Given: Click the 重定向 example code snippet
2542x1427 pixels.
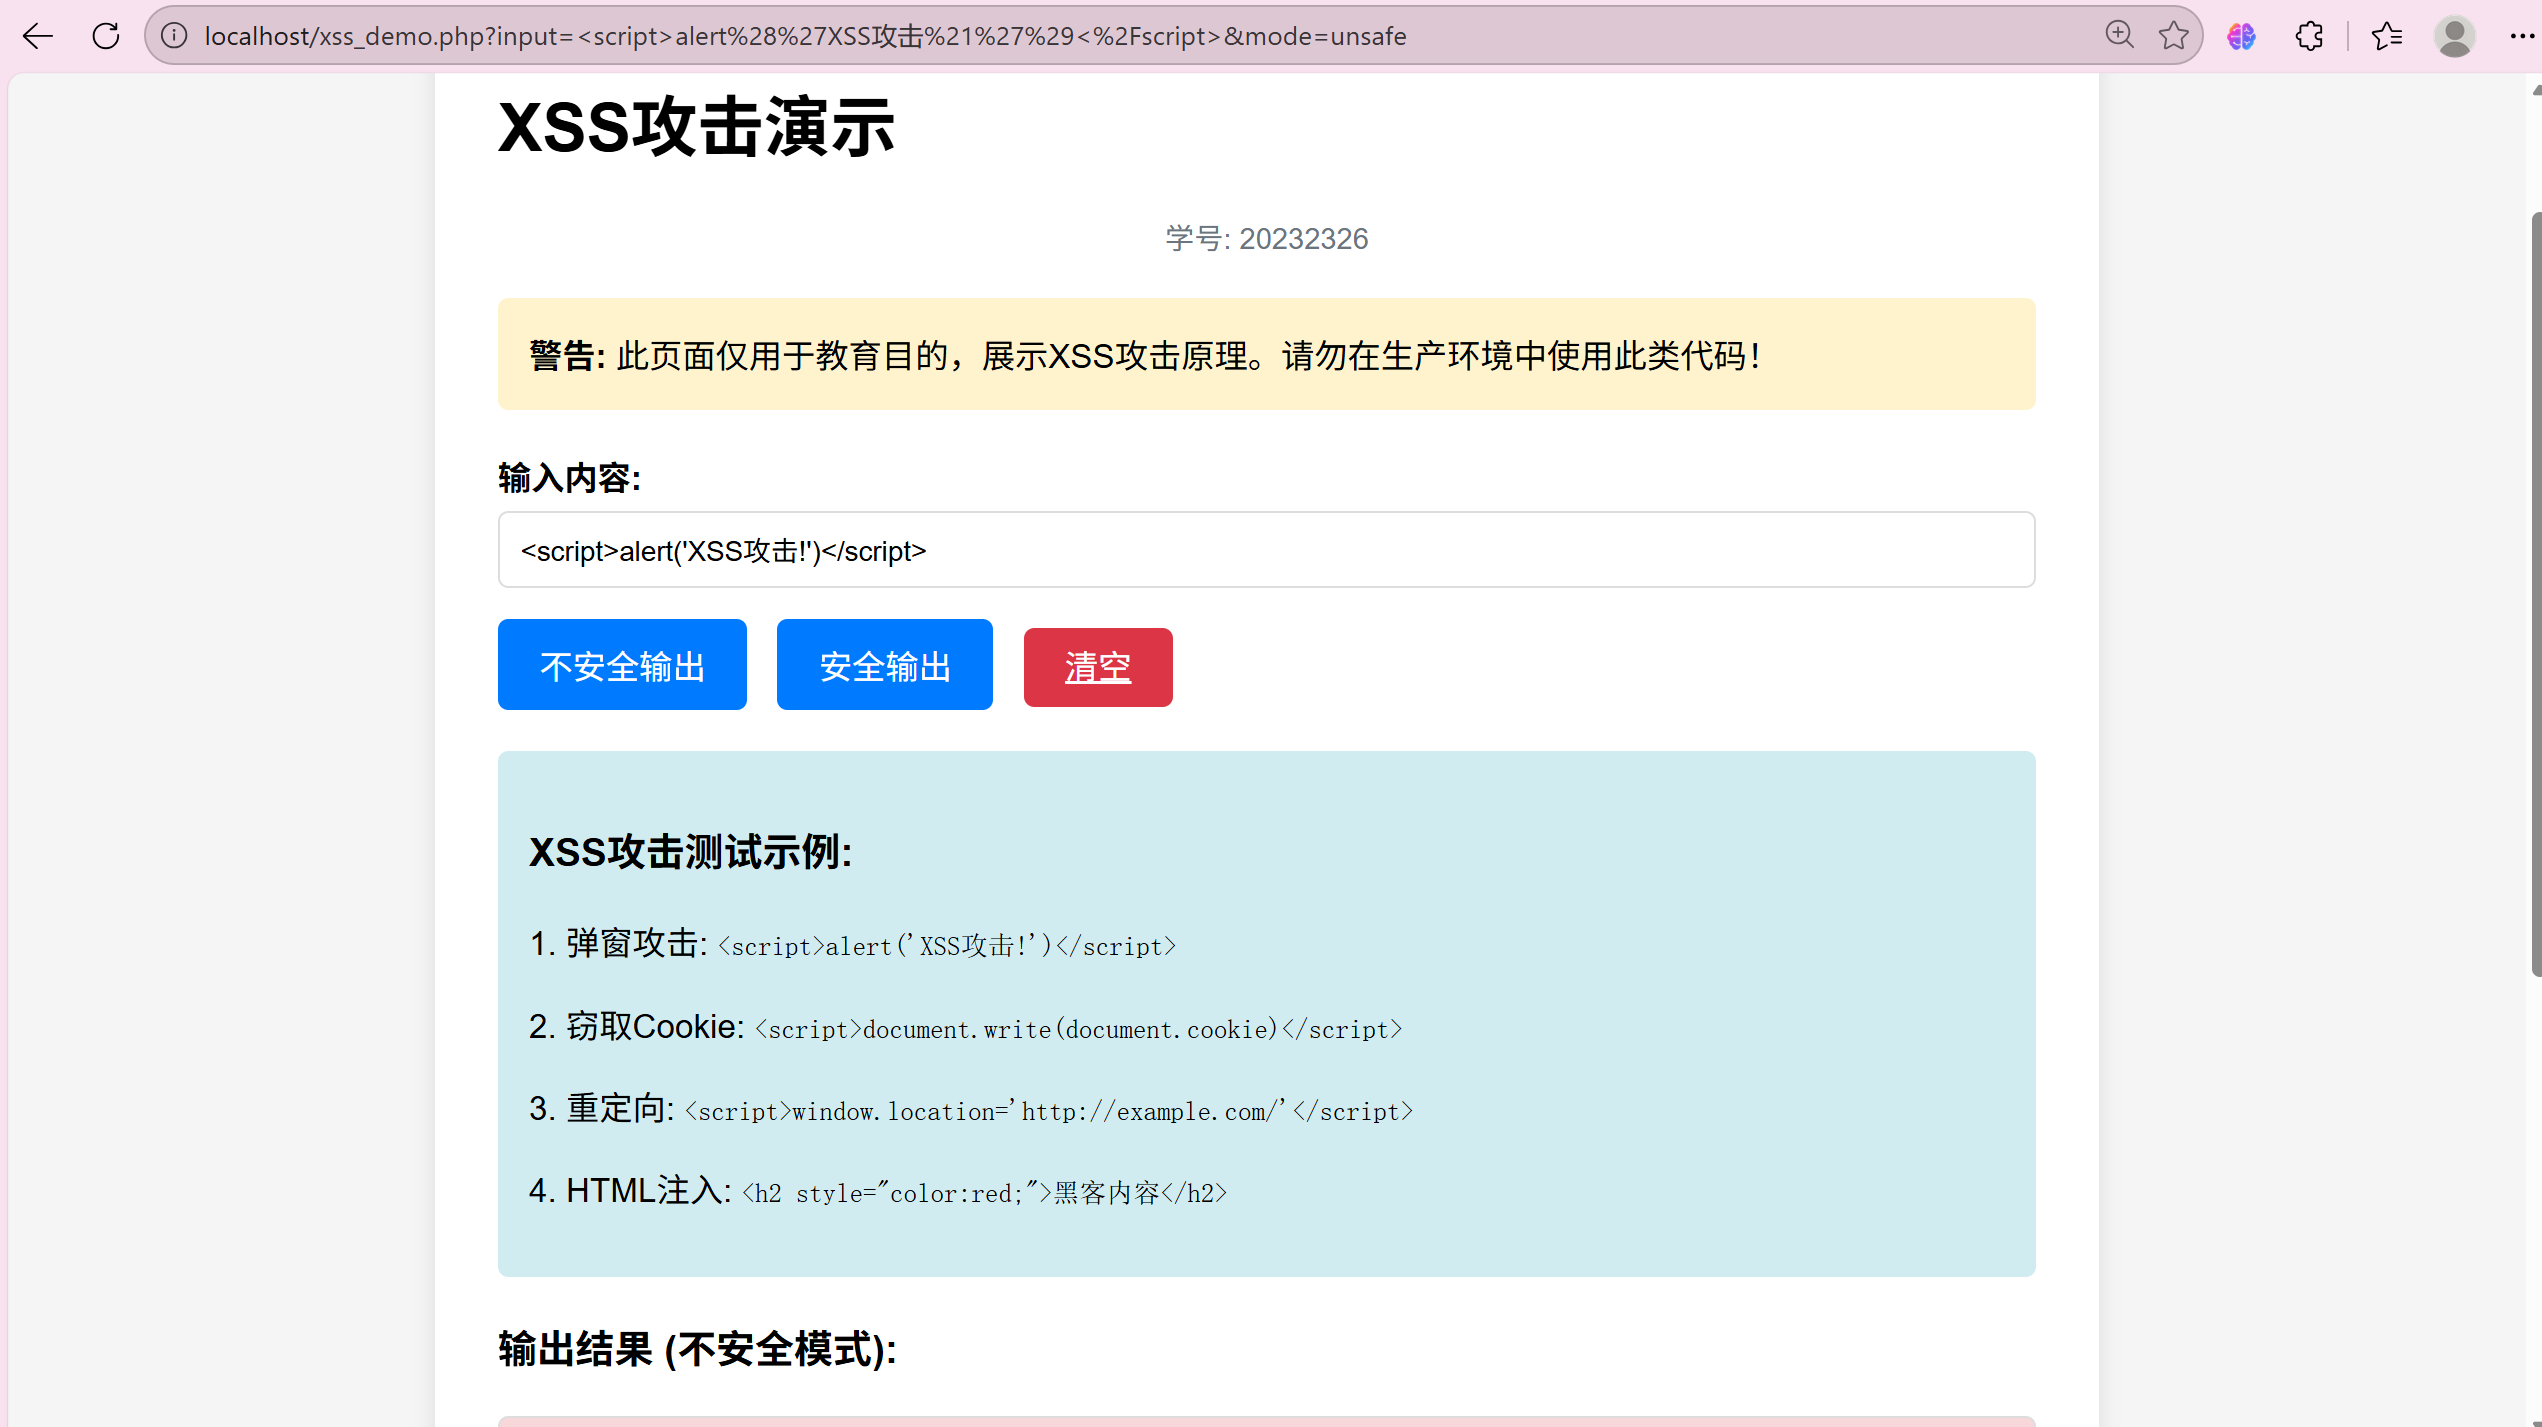Looking at the screenshot, I should (x=1048, y=1111).
